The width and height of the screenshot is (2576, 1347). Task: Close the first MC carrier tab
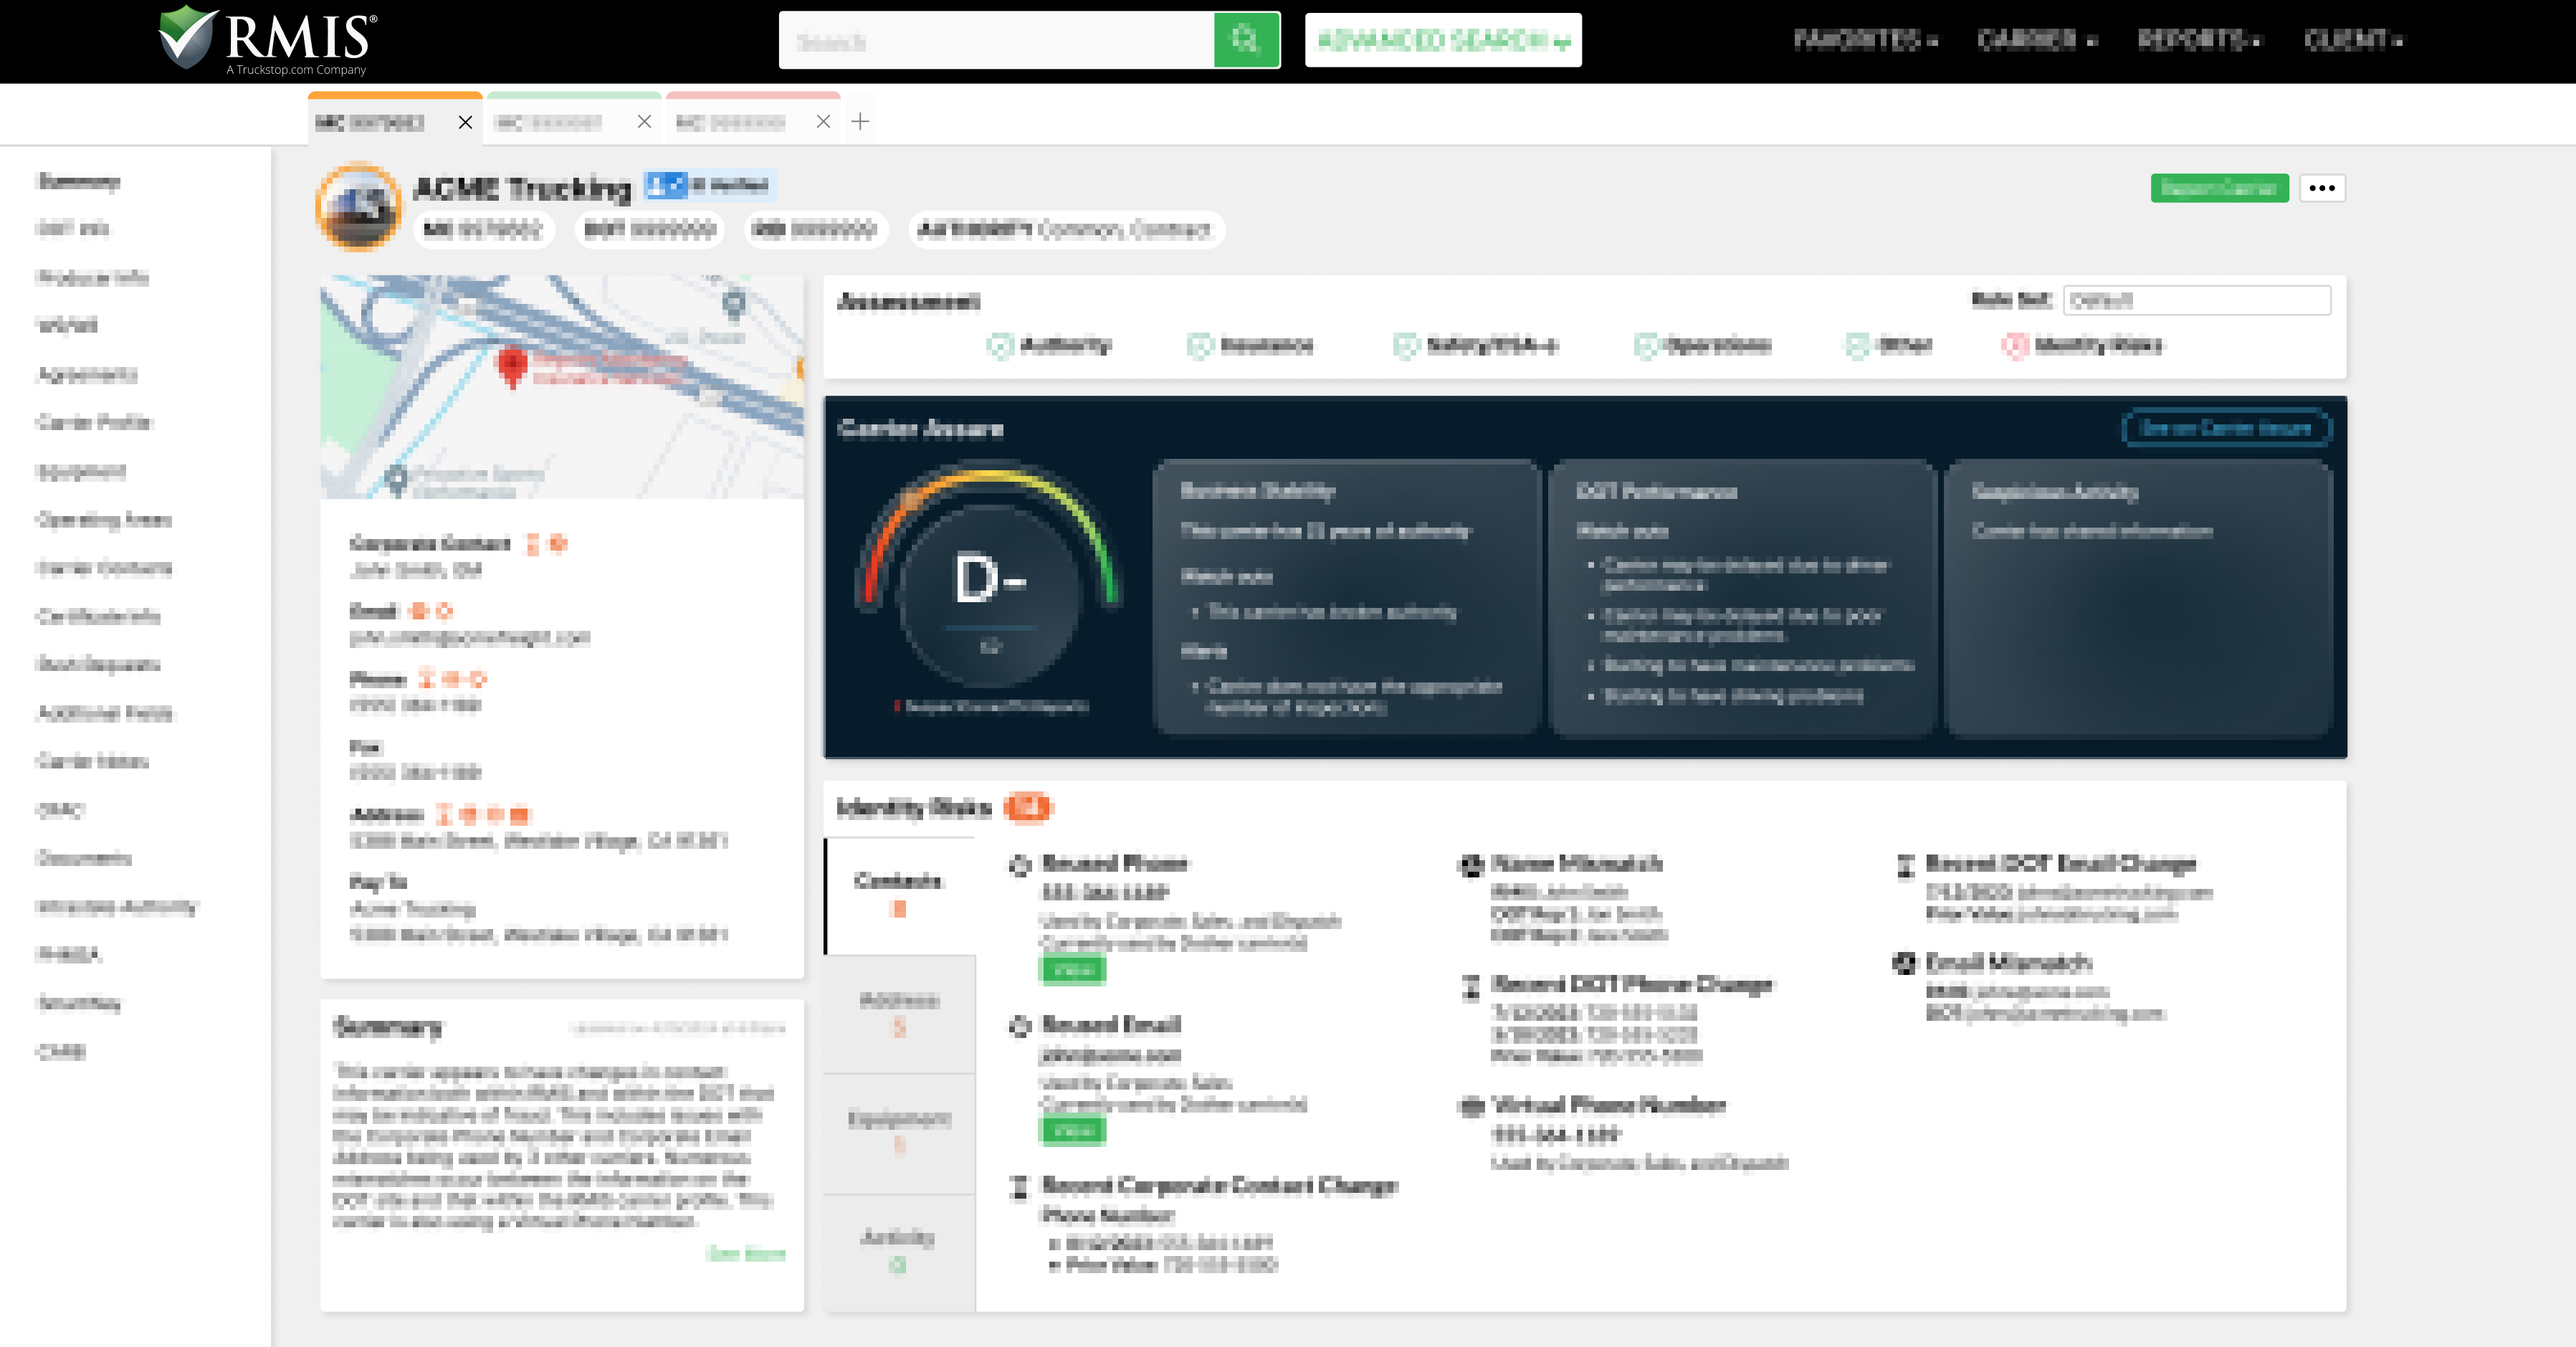[465, 122]
